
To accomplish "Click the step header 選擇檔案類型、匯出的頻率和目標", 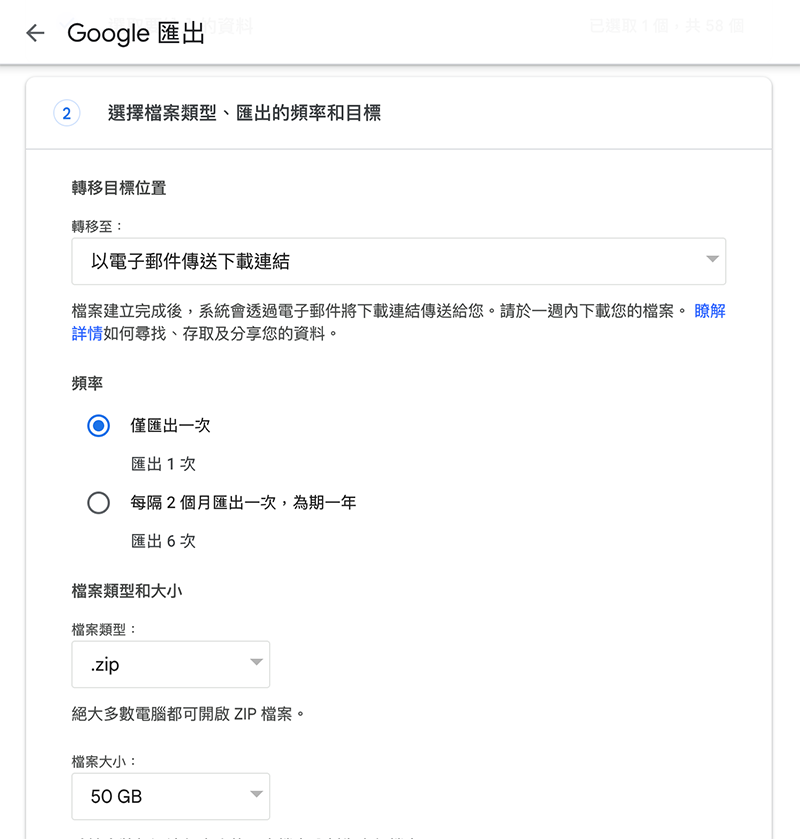I will (245, 113).
